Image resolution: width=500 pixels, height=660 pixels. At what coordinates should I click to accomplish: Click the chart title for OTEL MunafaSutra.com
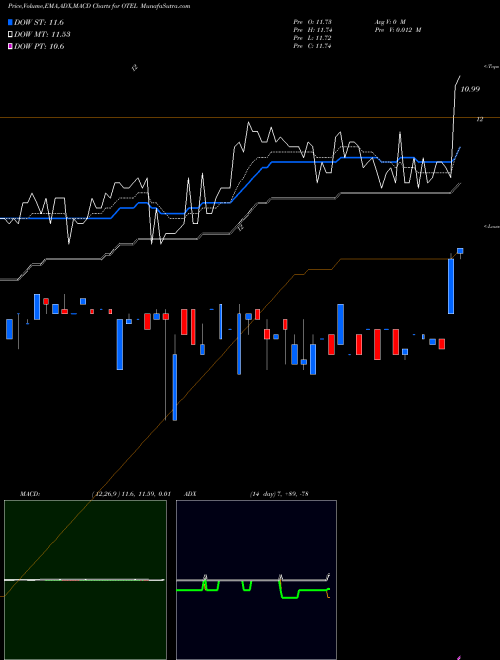coord(99,6)
